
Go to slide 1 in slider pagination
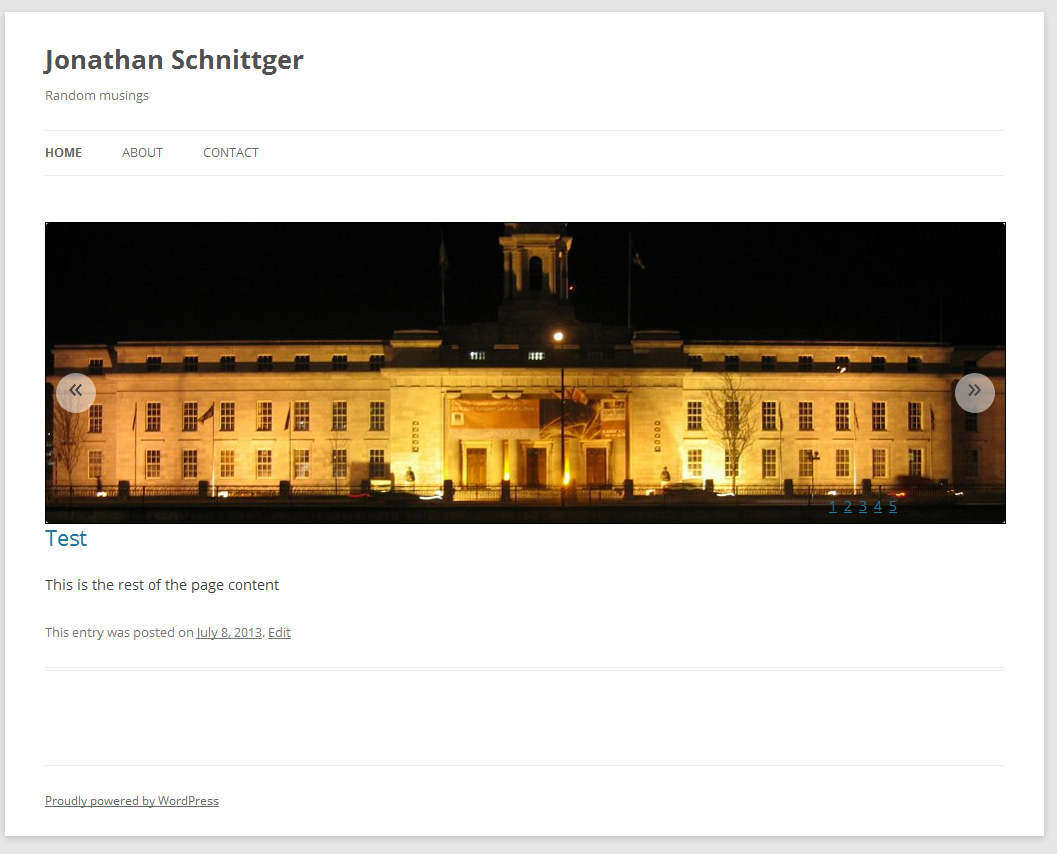pos(833,506)
